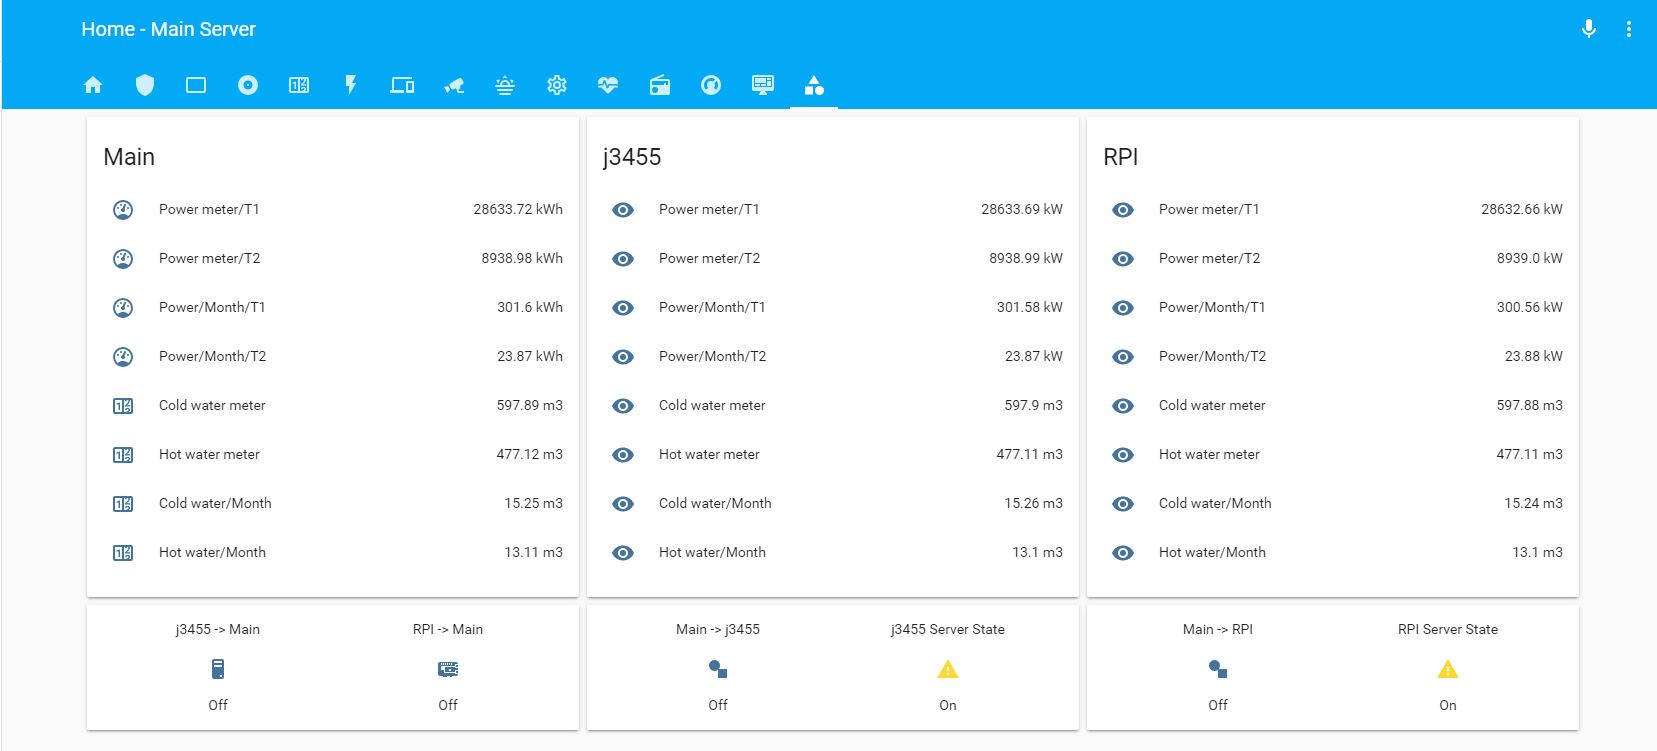This screenshot has width=1657, height=751.
Task: Click the RPI card title
Action: pos(1121,157)
